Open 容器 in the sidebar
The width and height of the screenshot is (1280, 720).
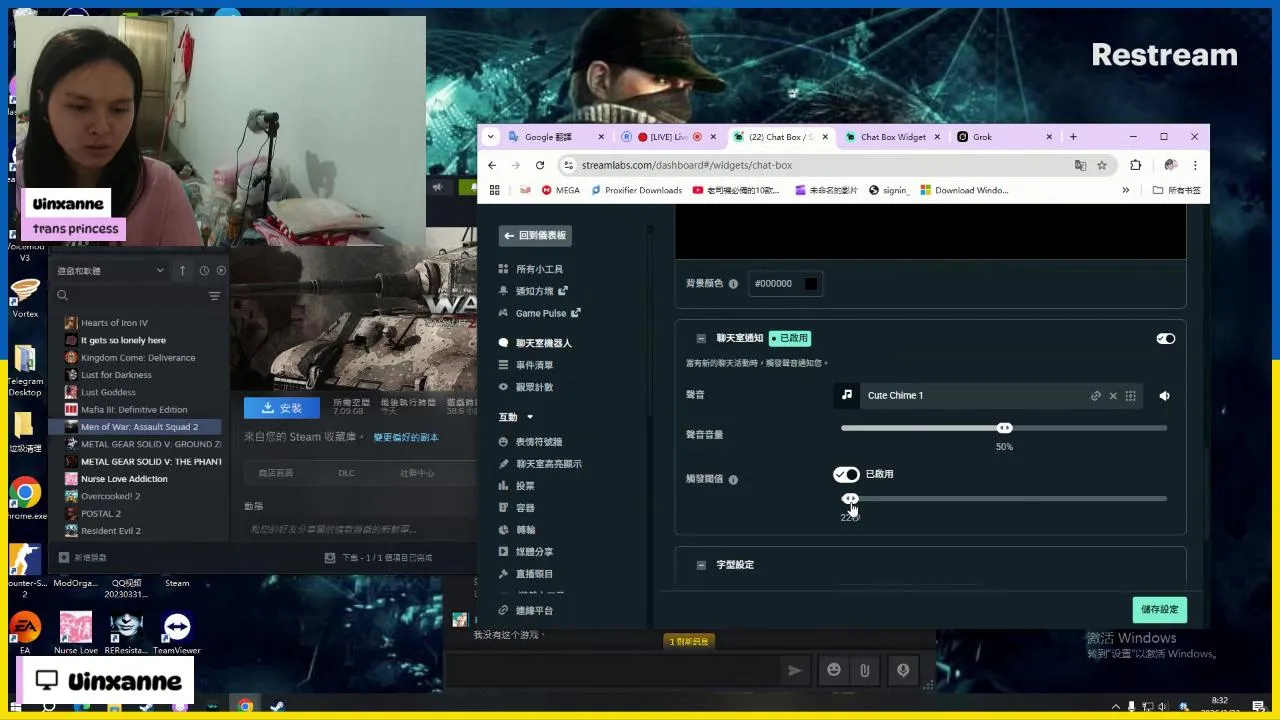(x=517, y=507)
